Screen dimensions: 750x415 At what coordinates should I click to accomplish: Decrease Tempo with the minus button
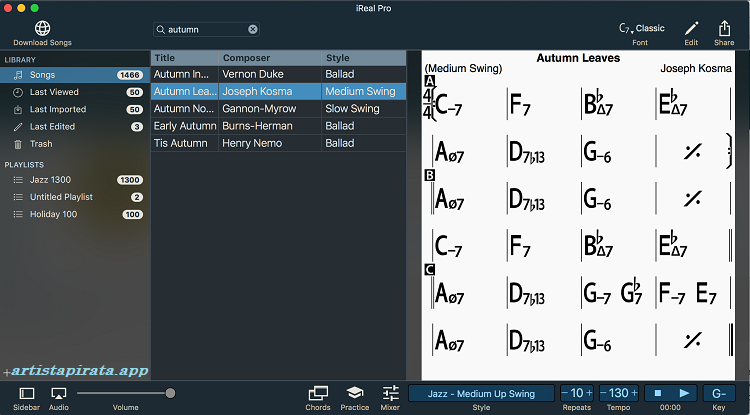point(604,393)
